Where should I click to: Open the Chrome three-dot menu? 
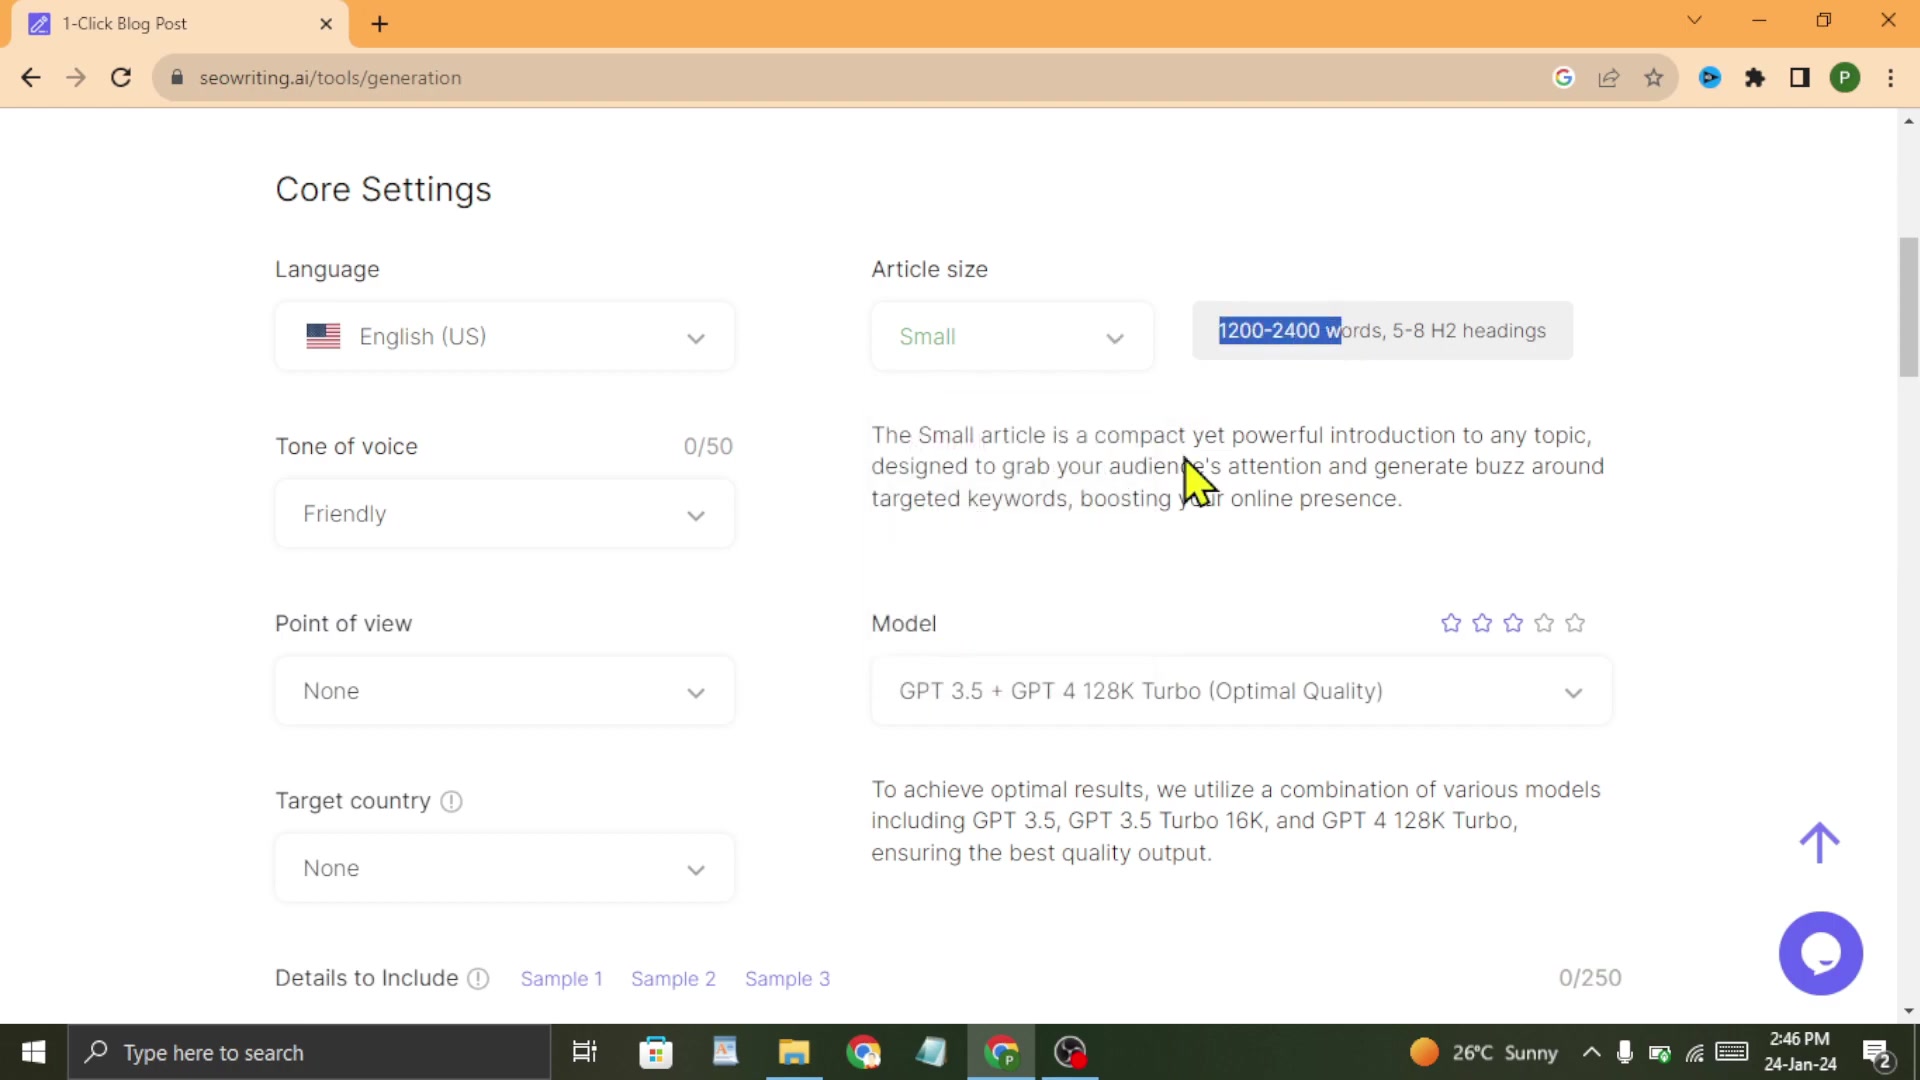click(x=1891, y=78)
